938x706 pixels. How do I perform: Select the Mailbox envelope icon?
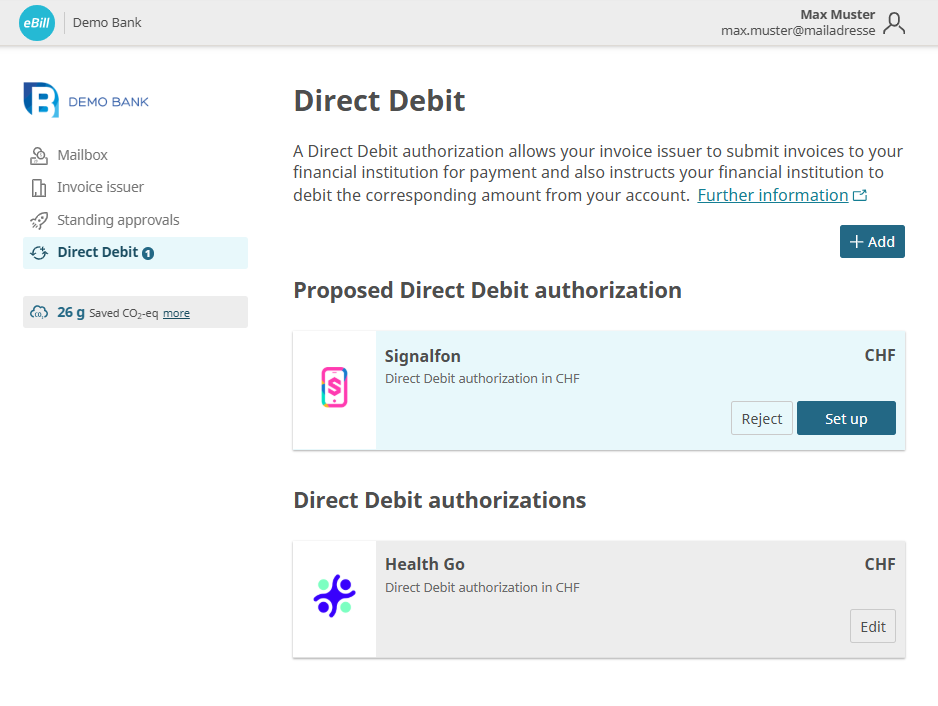pos(38,155)
